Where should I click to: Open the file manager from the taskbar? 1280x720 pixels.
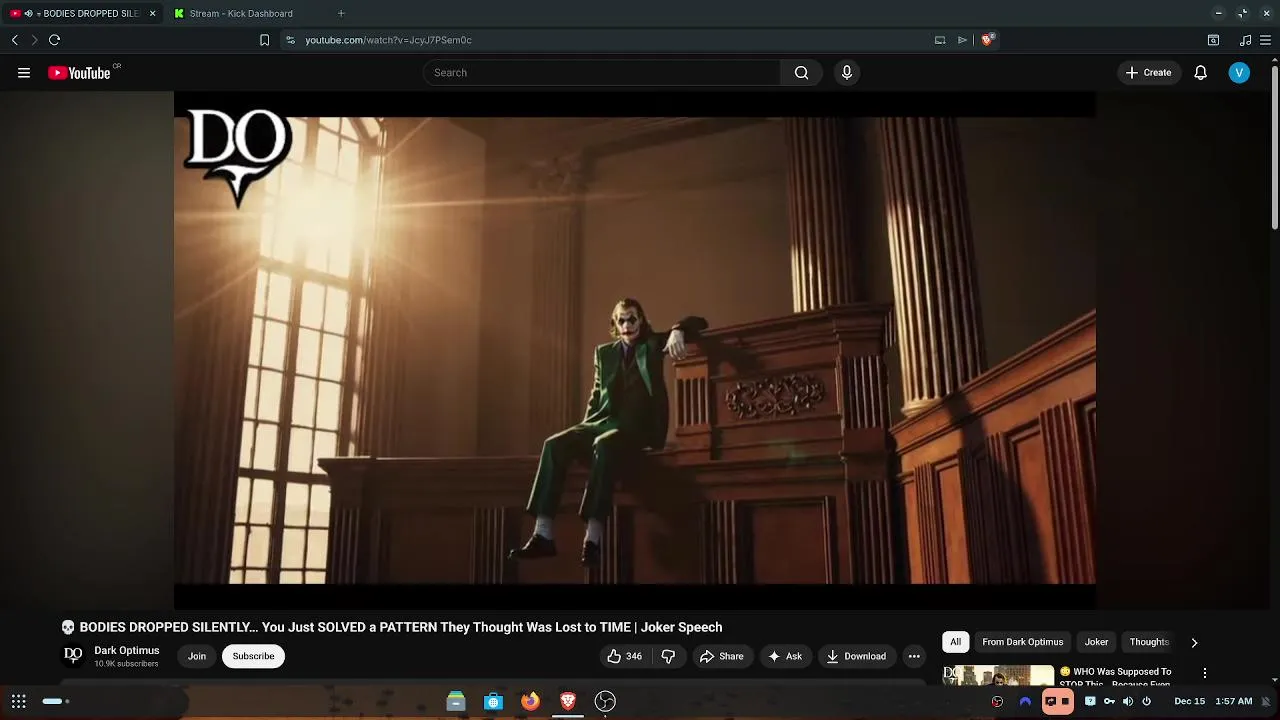pyautogui.click(x=456, y=701)
